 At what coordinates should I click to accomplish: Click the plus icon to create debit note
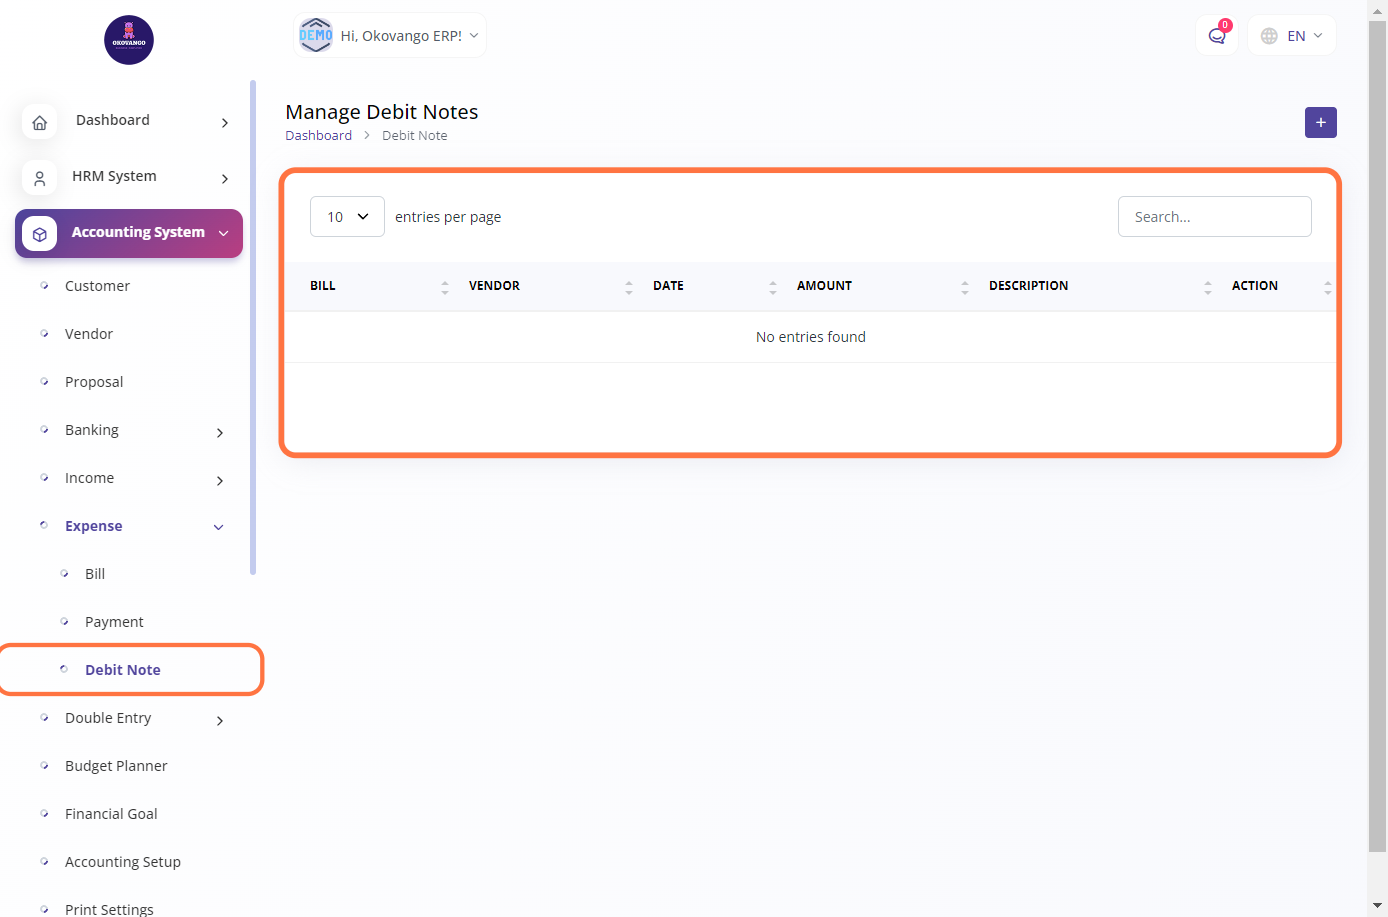(x=1320, y=123)
